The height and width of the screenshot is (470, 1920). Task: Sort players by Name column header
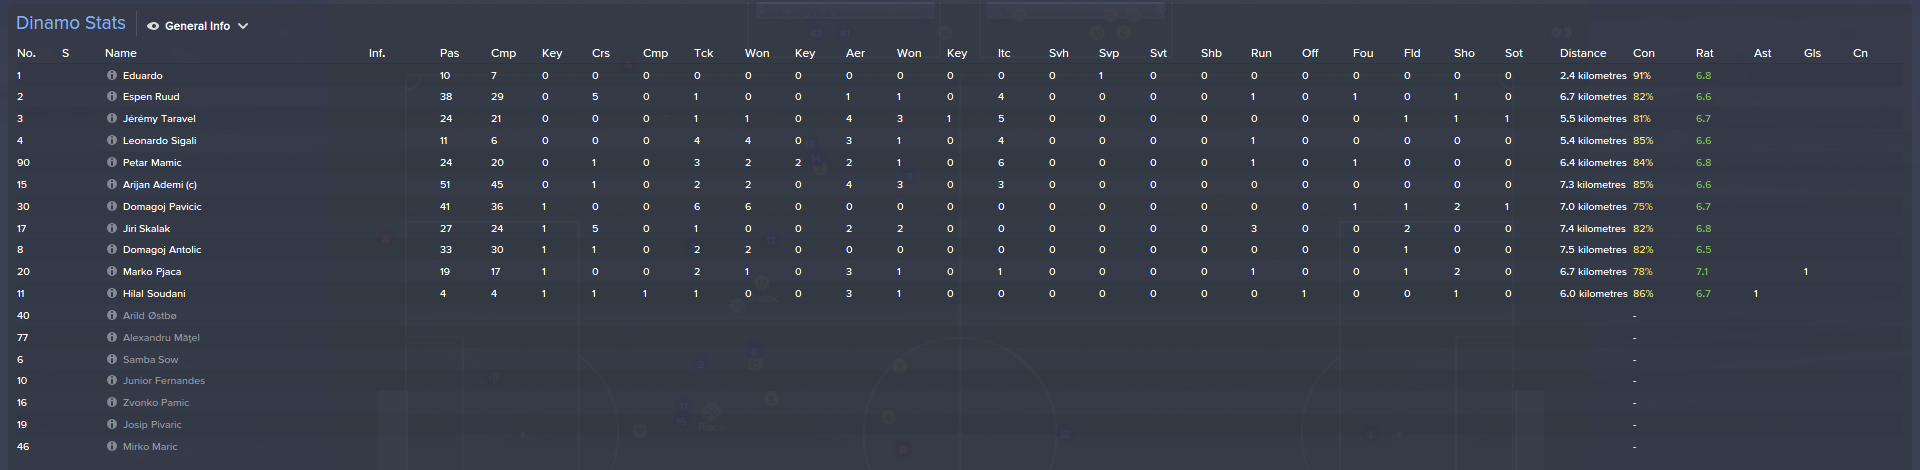point(120,53)
